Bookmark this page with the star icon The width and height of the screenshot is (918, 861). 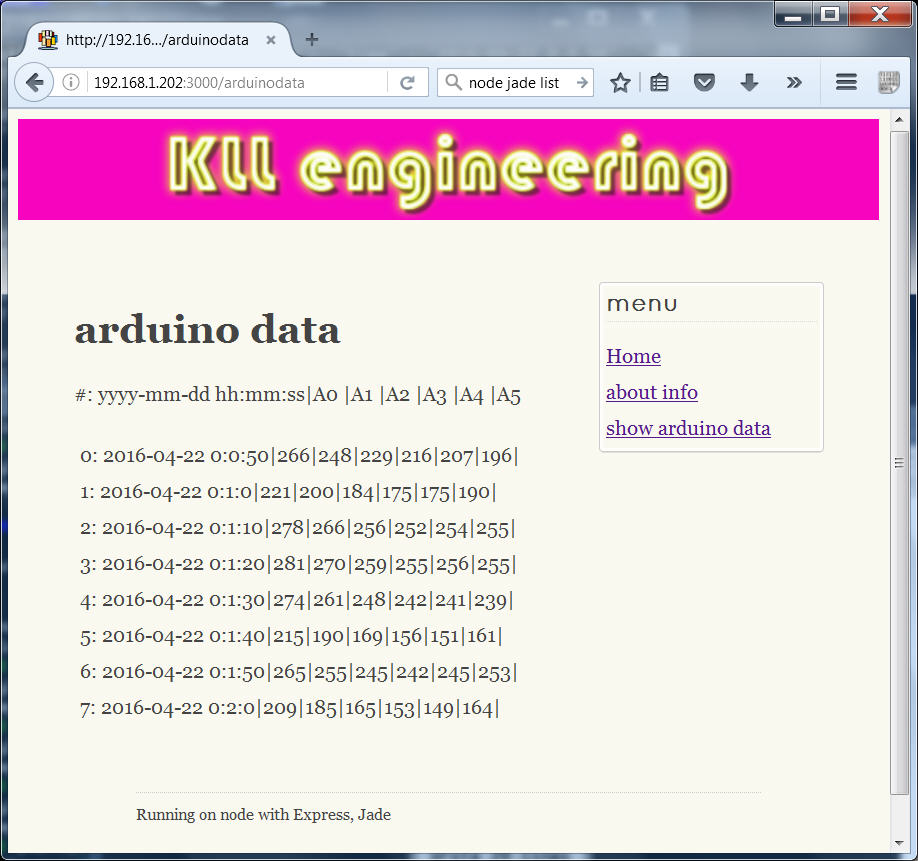(620, 83)
